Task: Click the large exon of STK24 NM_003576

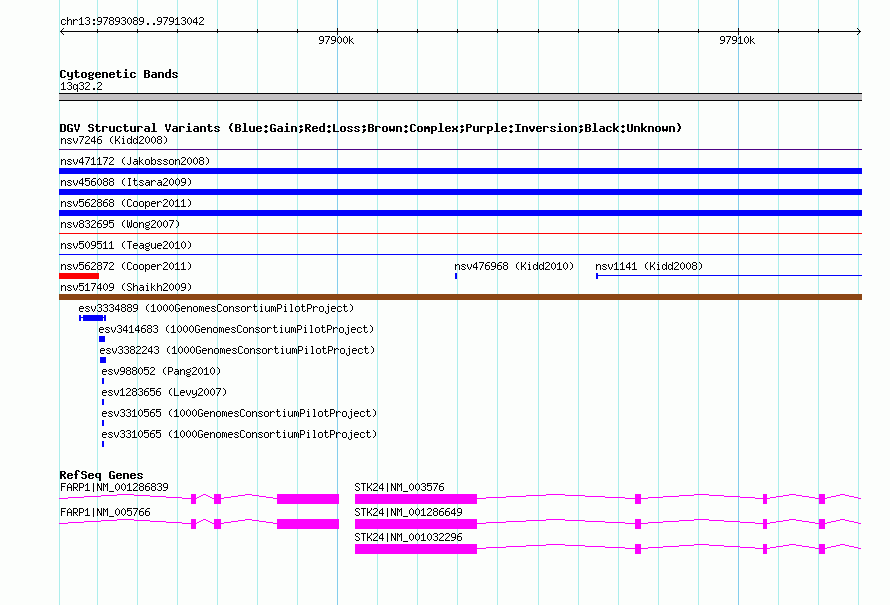Action: pyautogui.click(x=415, y=499)
